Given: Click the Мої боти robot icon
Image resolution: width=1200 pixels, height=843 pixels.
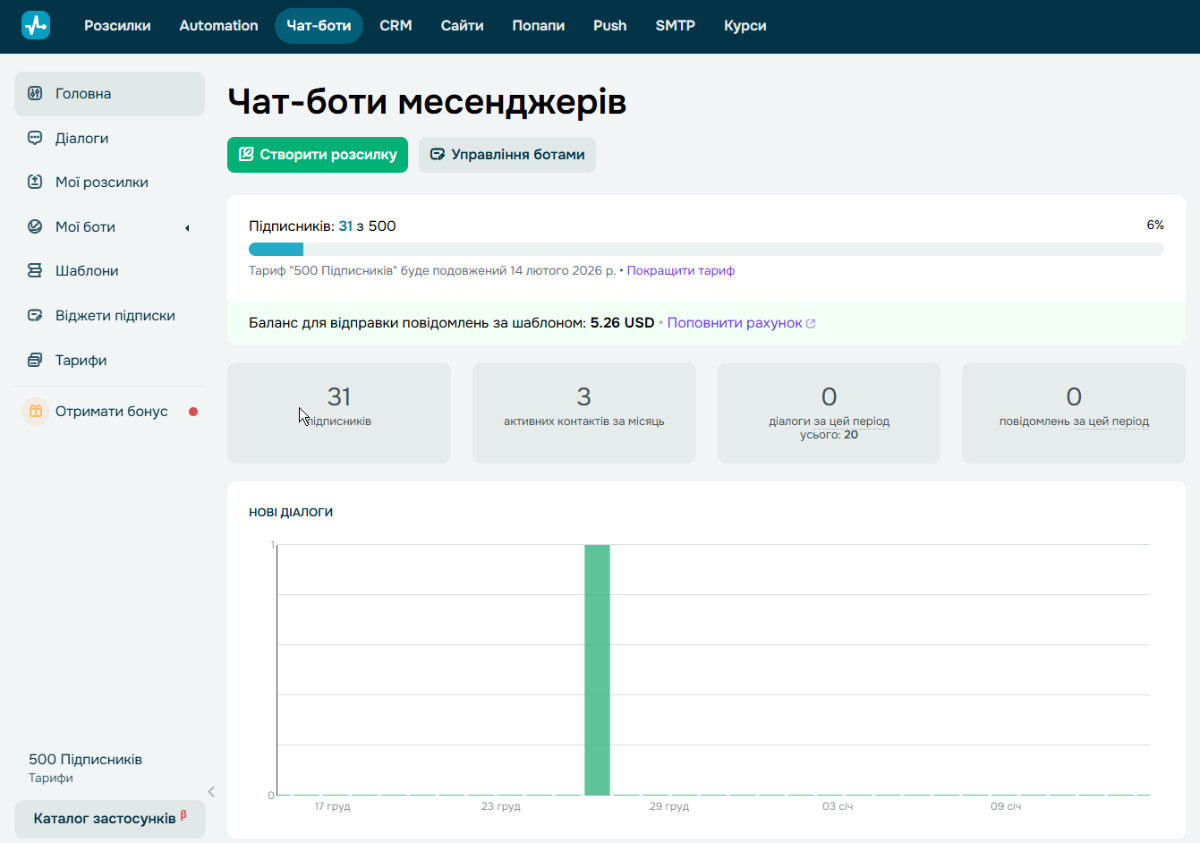Looking at the screenshot, I should [34, 227].
